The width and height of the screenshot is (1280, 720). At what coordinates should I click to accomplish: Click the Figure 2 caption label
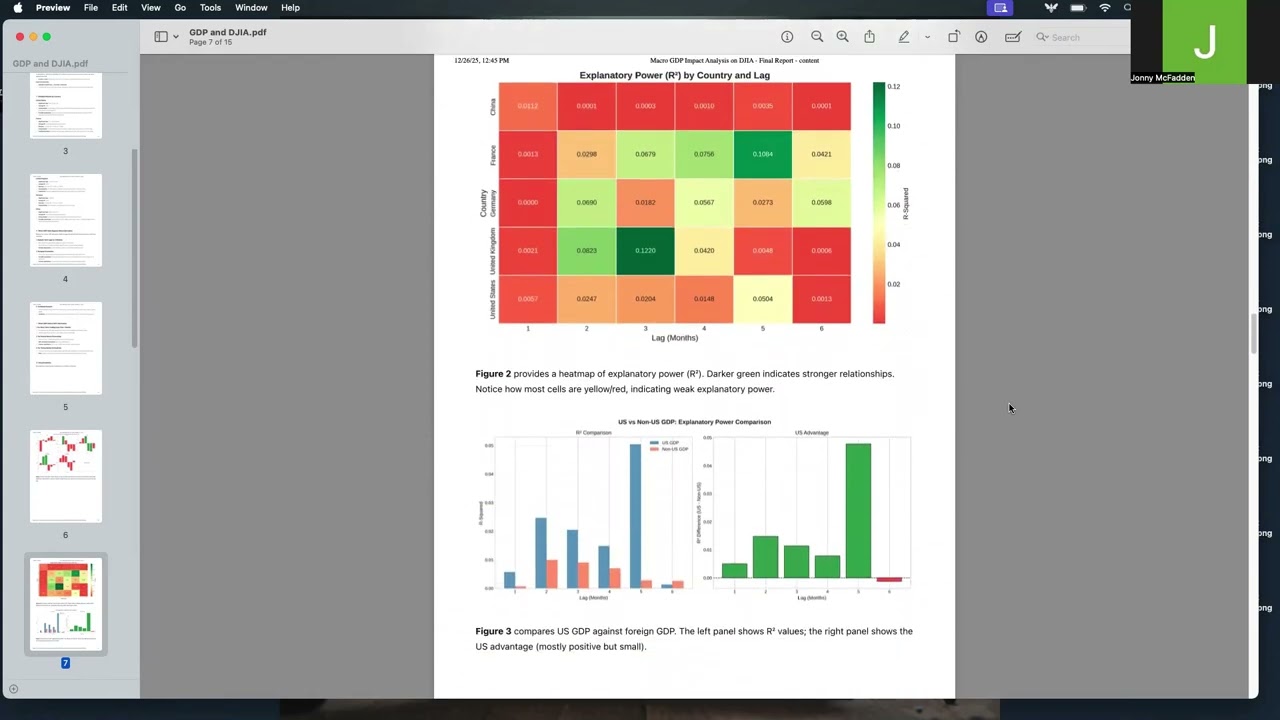[493, 374]
